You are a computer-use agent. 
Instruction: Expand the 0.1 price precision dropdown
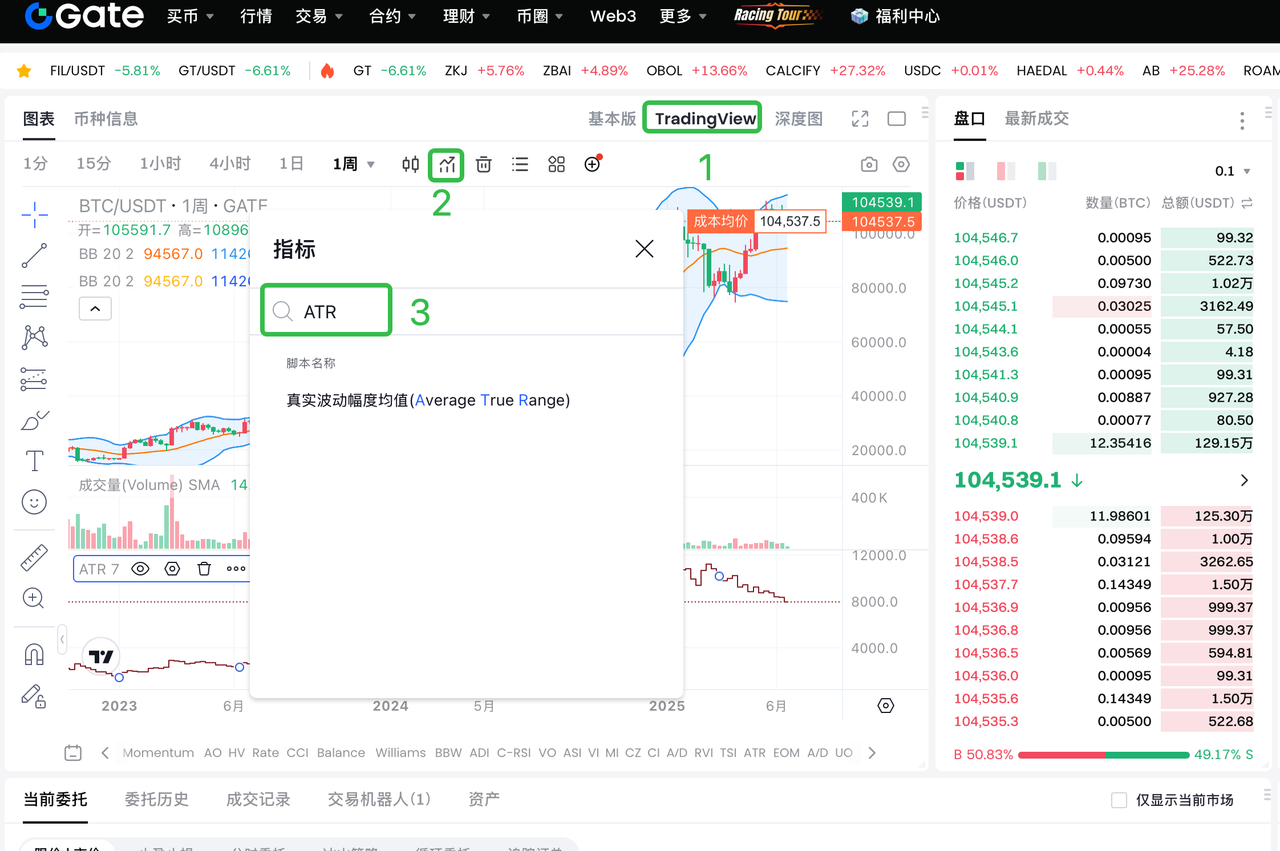tap(1232, 171)
